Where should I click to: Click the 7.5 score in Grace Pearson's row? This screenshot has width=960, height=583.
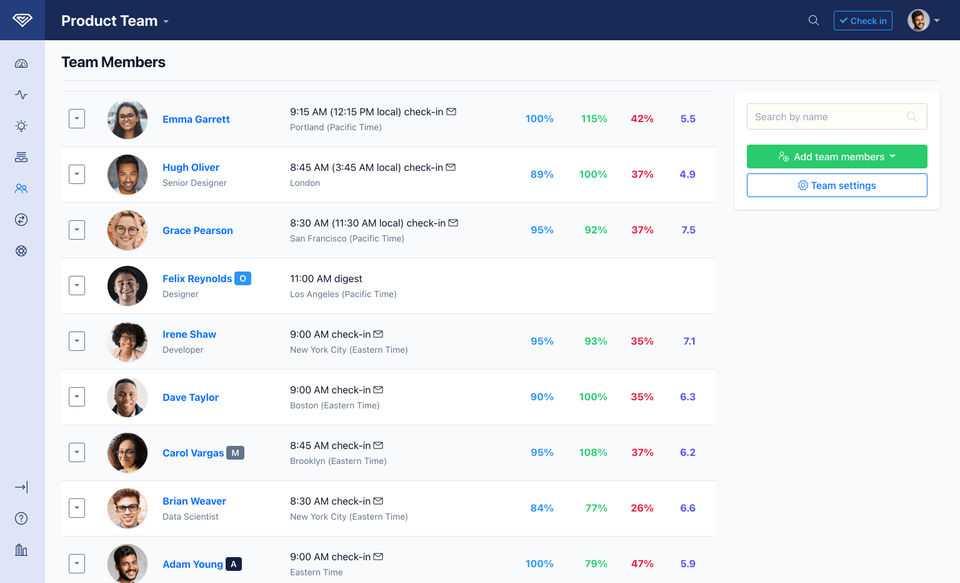point(688,230)
